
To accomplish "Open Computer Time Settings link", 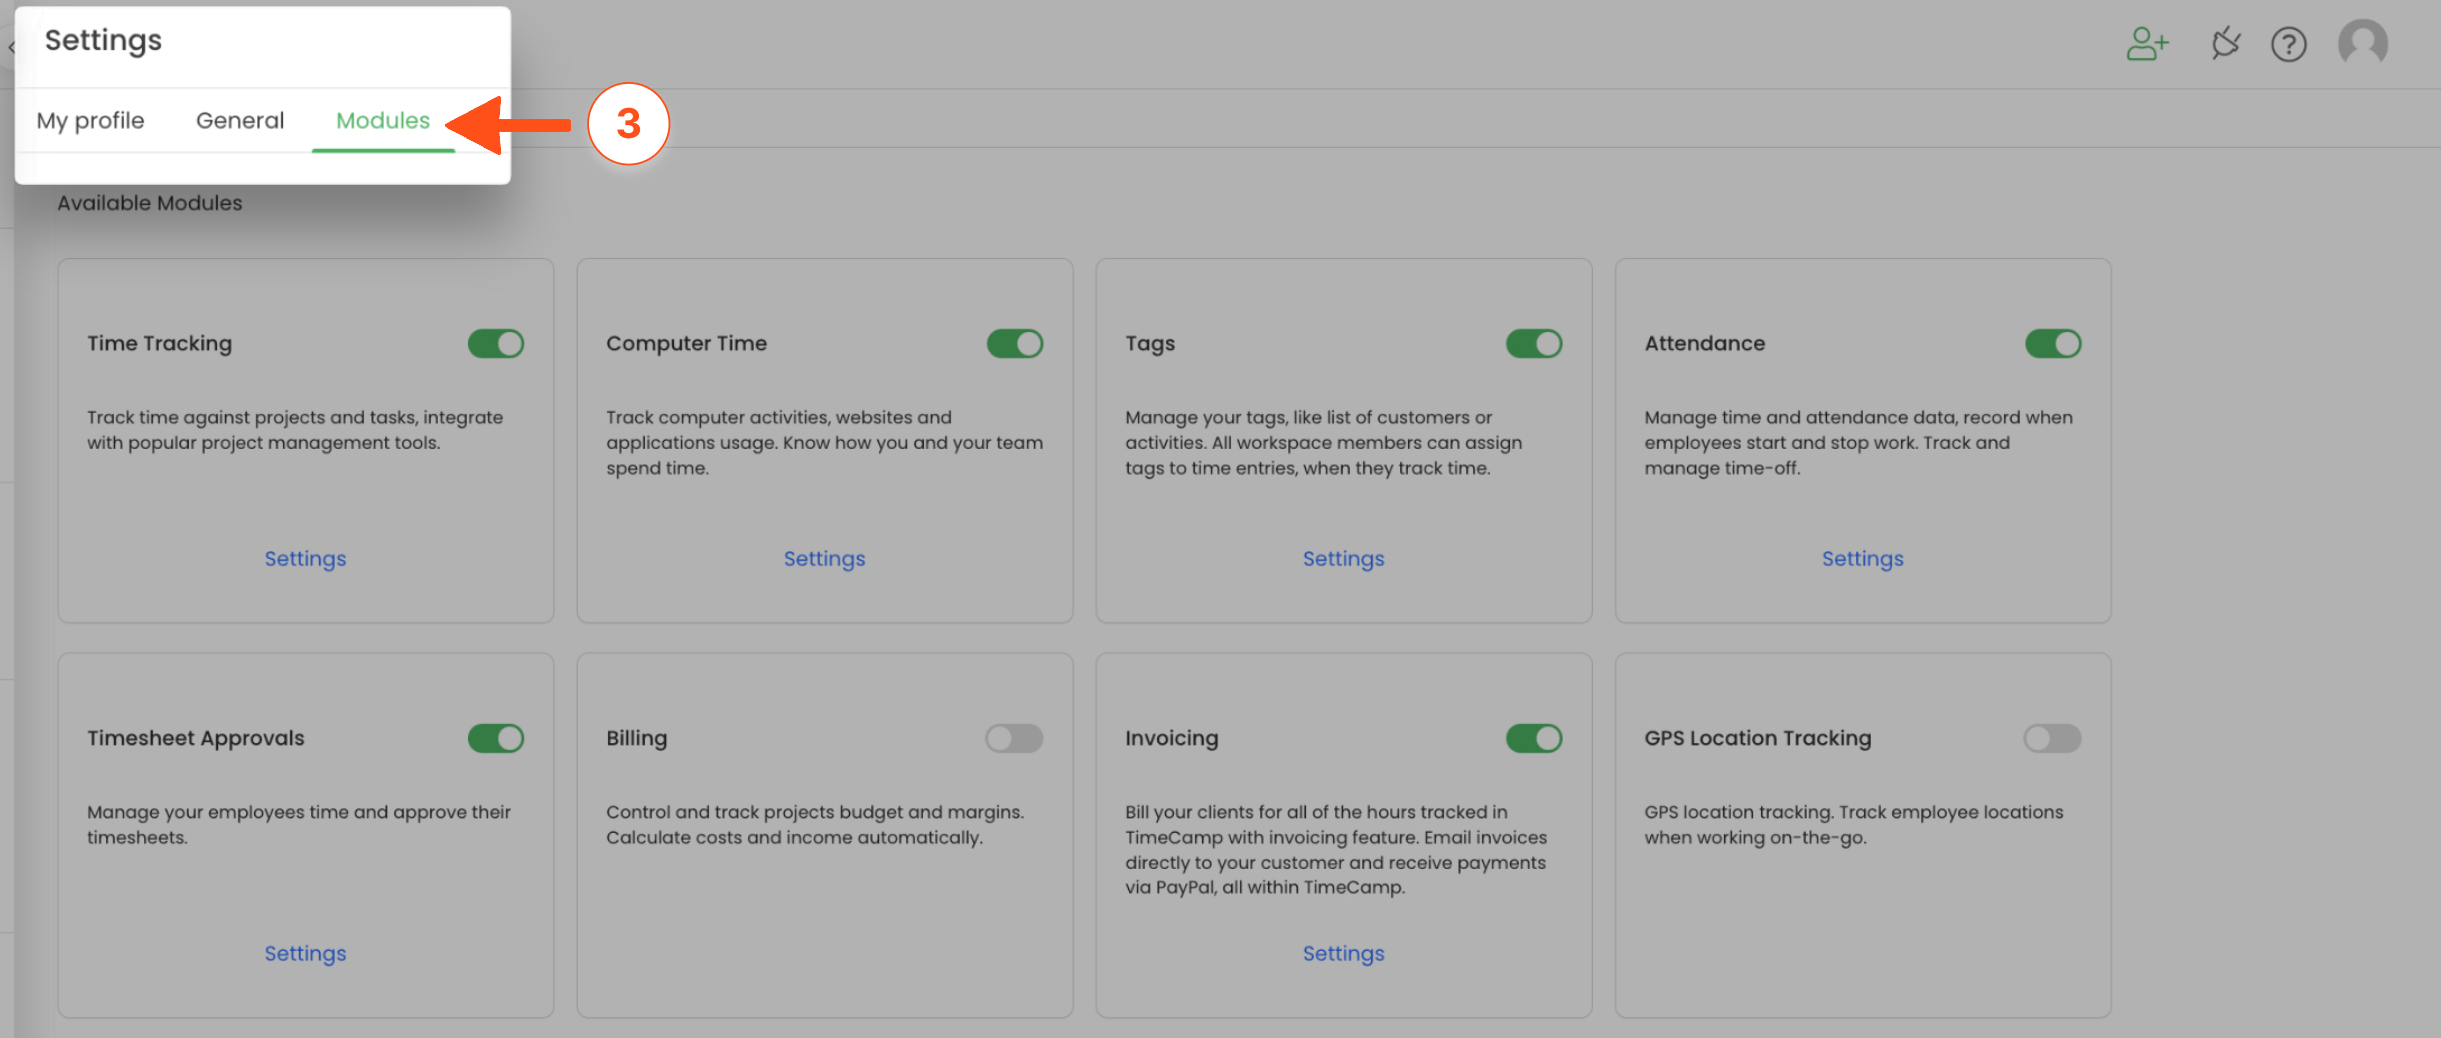I will (824, 559).
